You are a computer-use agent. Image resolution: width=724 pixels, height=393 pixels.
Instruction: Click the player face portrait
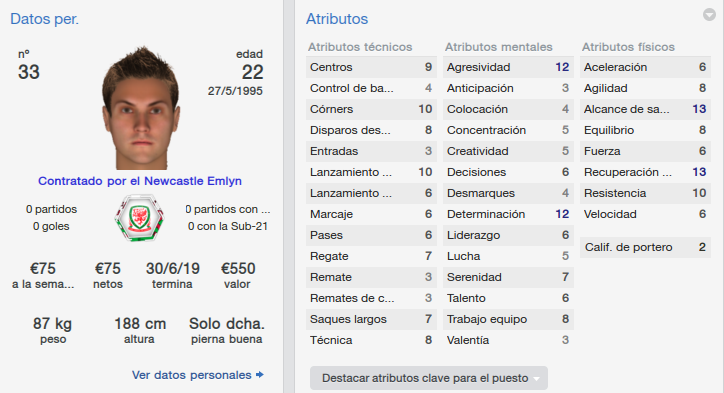click(x=141, y=108)
